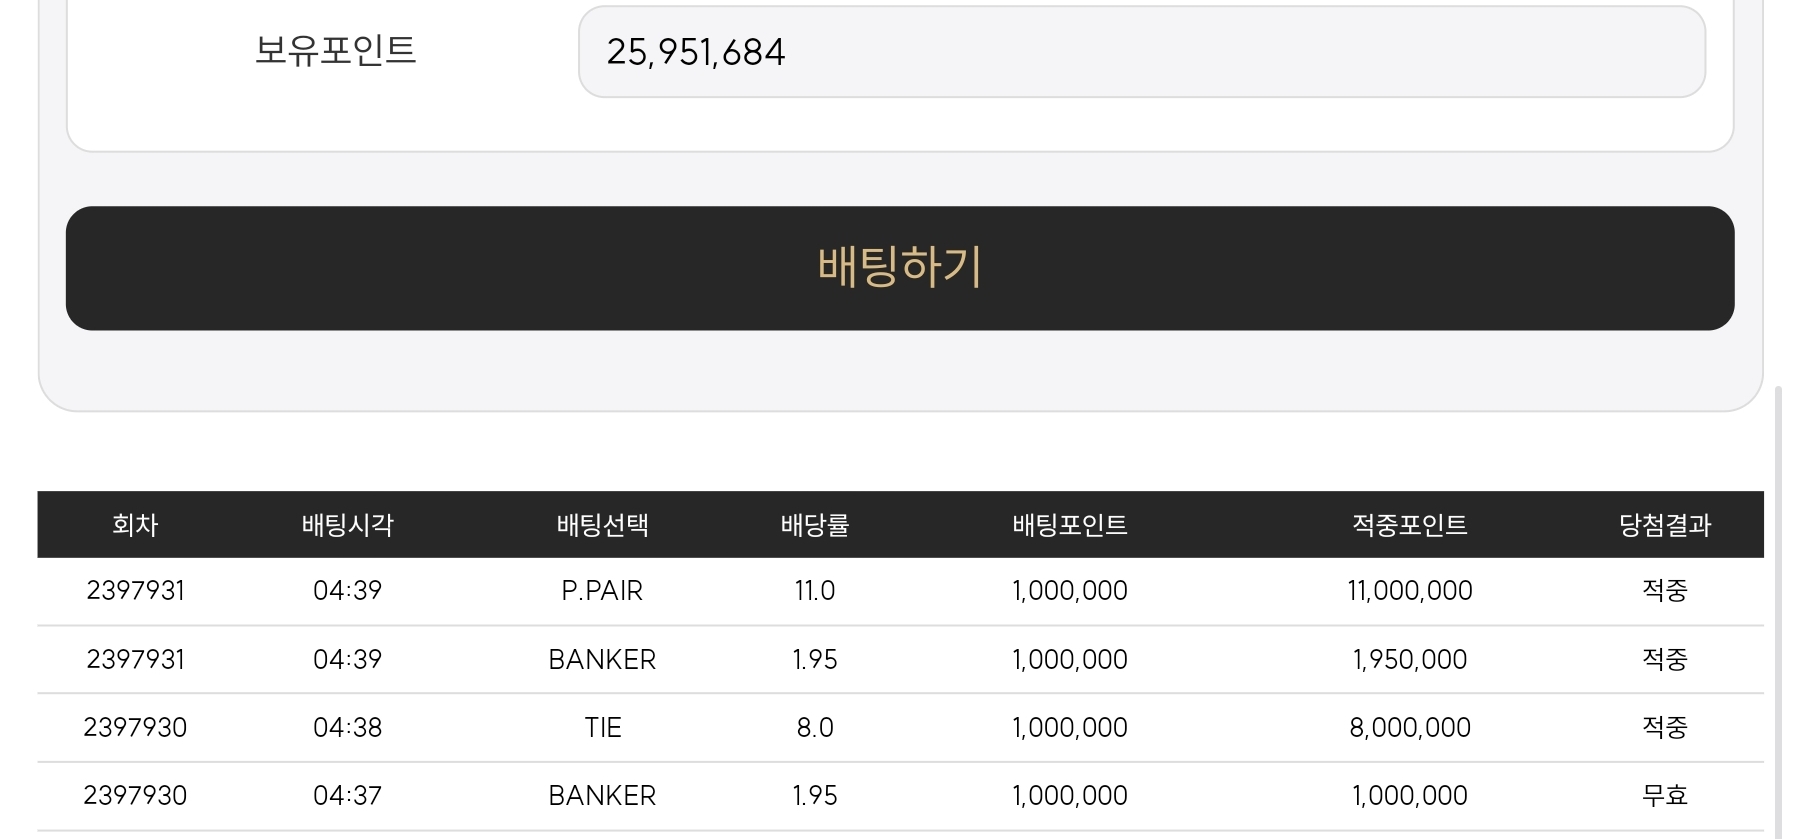
Task: Select the 적중포인트 column header
Action: tap(1410, 525)
